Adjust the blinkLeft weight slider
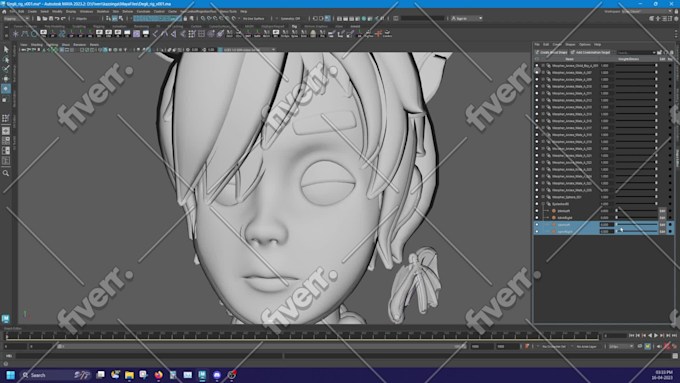The width and height of the screenshot is (680, 383). [x=636, y=211]
